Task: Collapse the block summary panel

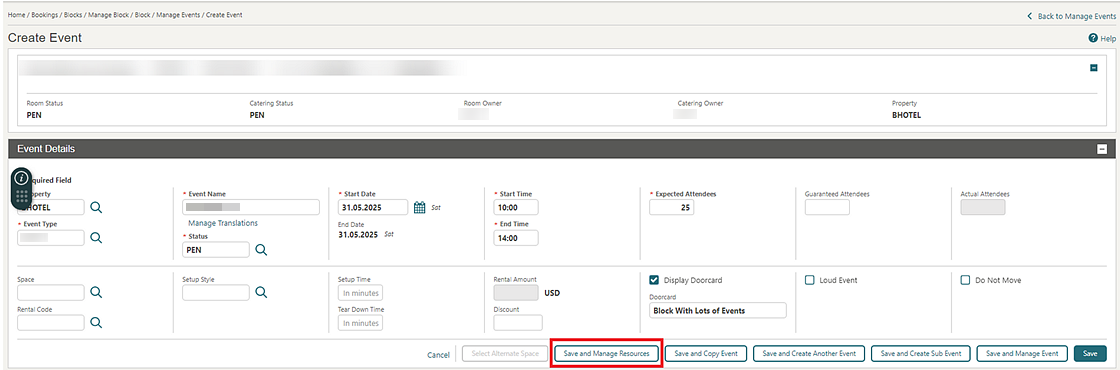Action: 1093,68
